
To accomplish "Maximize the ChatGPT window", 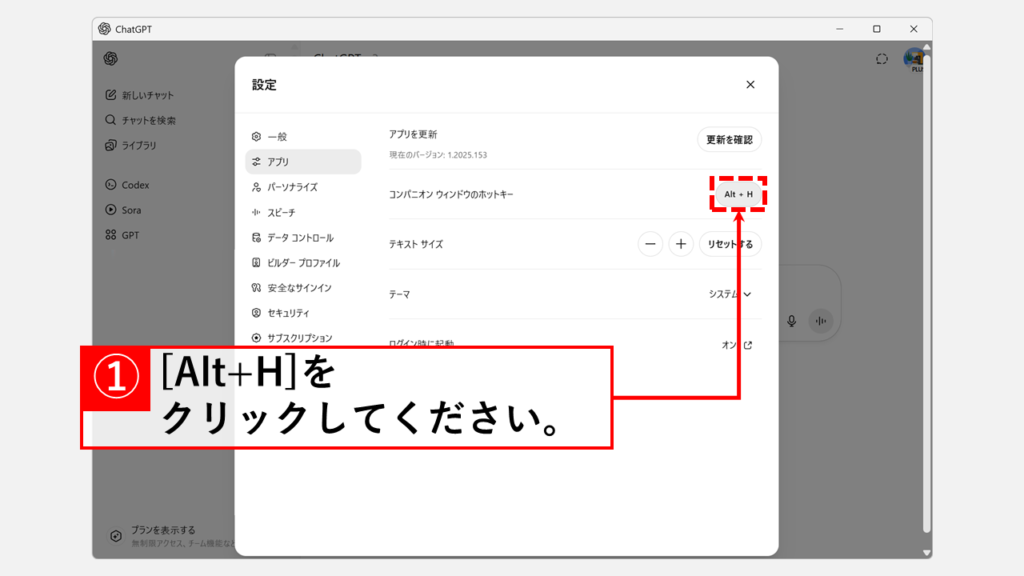I will pyautogui.click(x=876, y=29).
